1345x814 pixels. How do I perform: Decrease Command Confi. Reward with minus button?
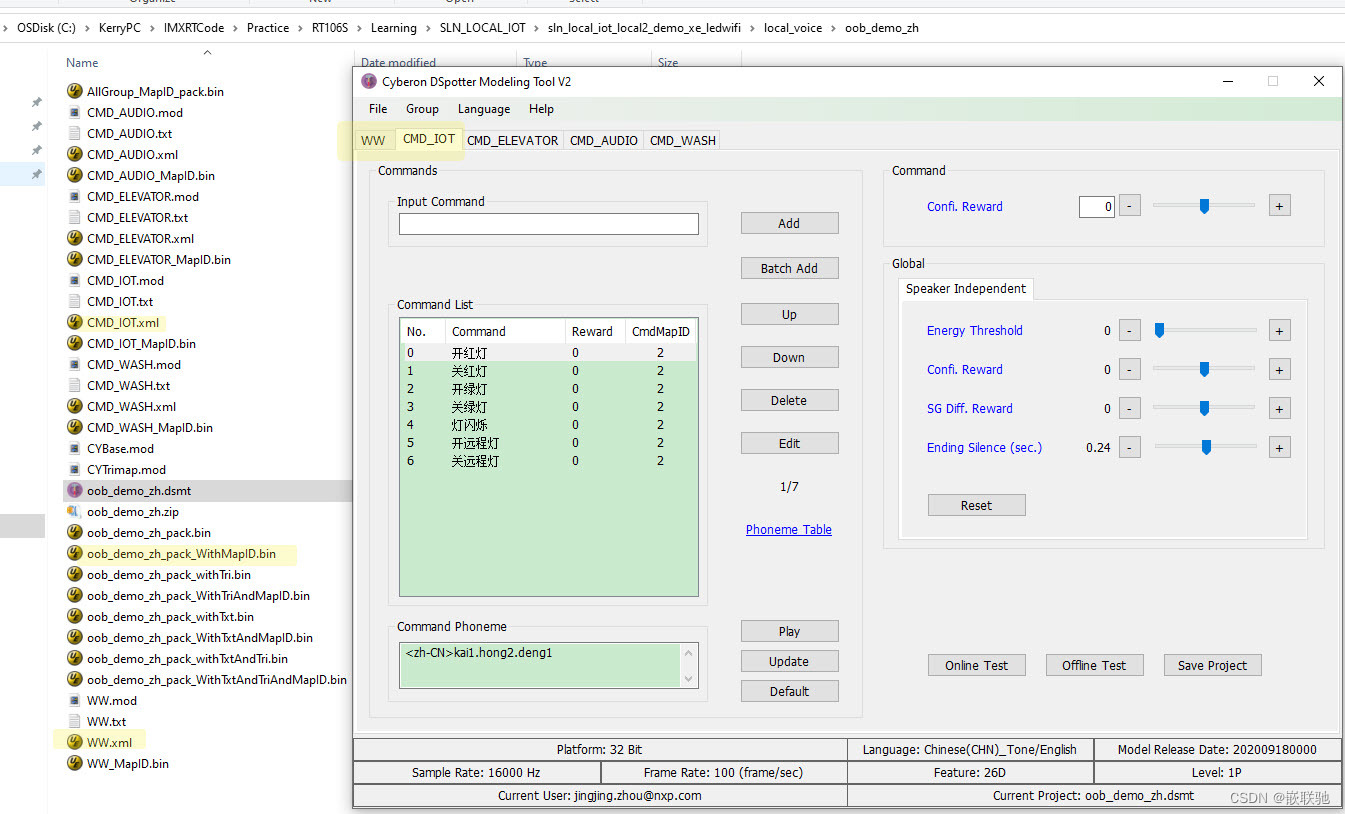click(x=1129, y=206)
